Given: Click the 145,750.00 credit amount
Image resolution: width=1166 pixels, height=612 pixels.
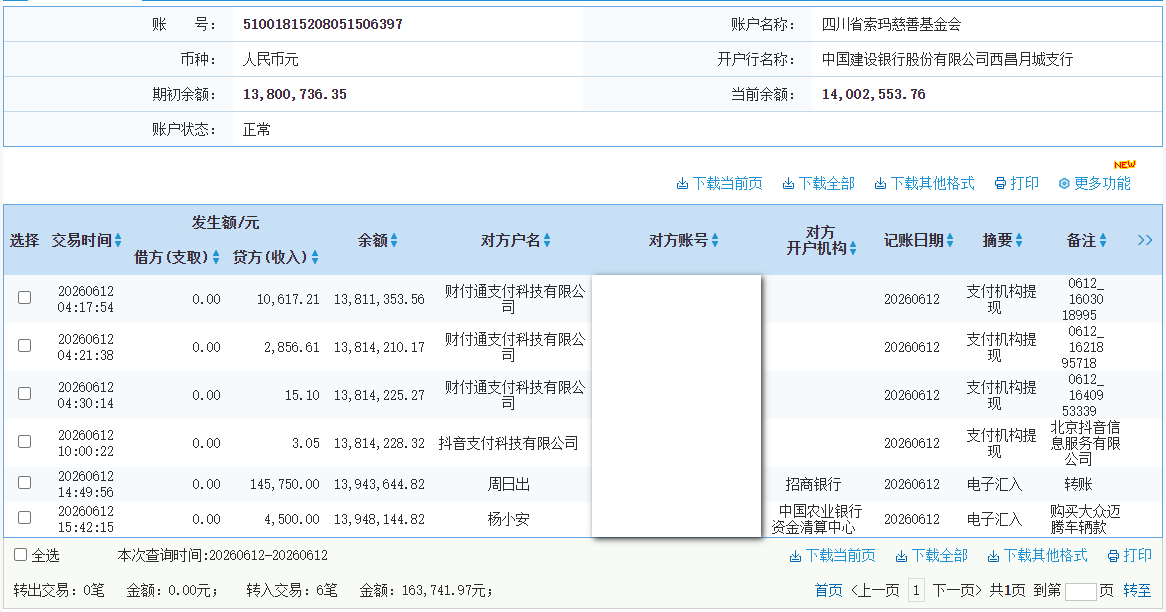Looking at the screenshot, I should tap(285, 484).
